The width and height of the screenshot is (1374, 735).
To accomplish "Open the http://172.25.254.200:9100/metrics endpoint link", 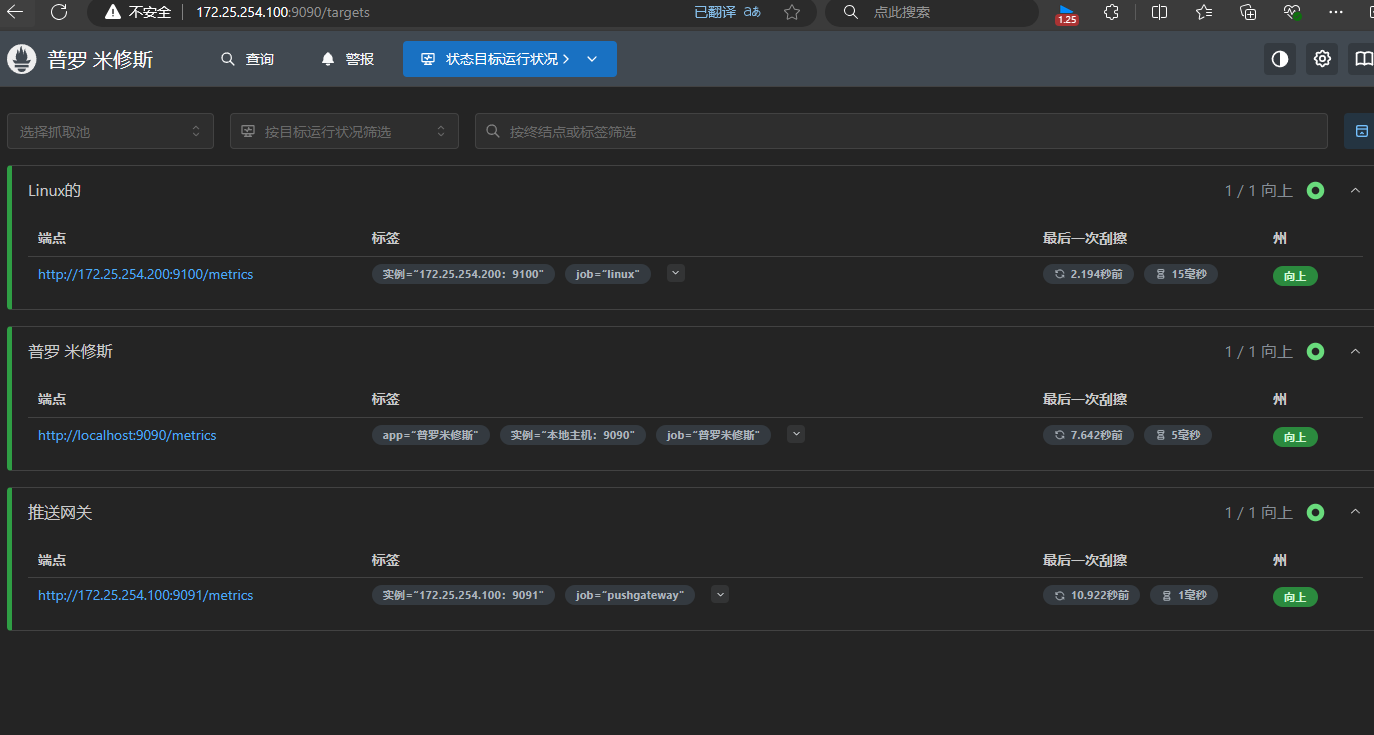I will coord(146,274).
